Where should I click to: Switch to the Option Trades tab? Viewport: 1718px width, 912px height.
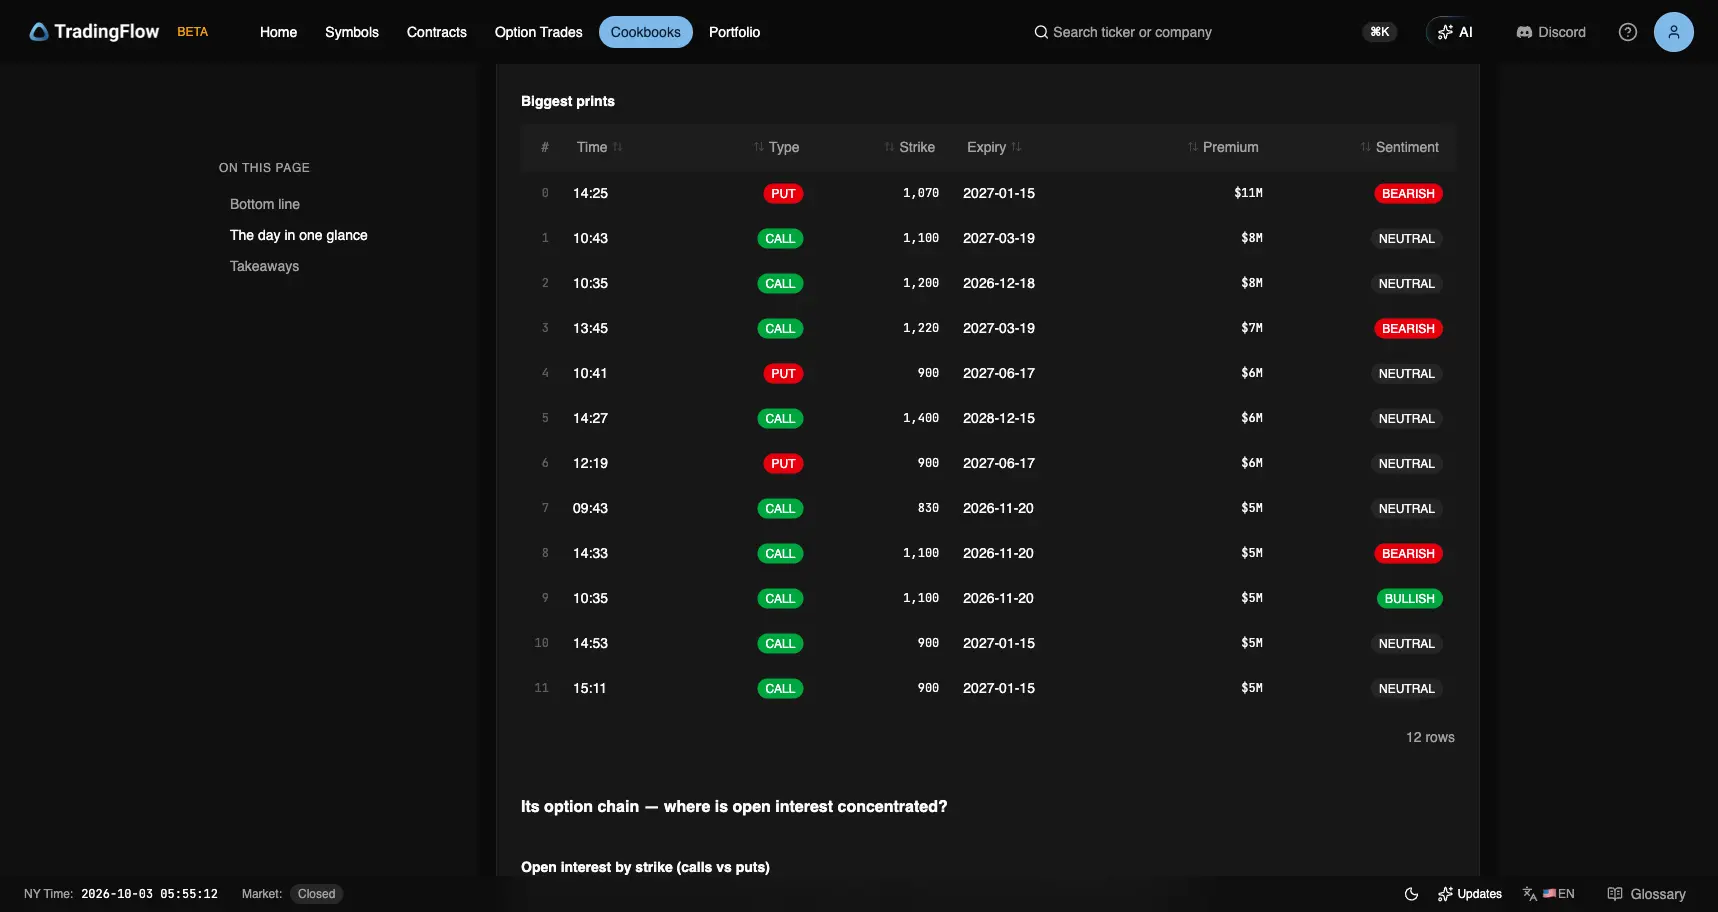pos(538,32)
